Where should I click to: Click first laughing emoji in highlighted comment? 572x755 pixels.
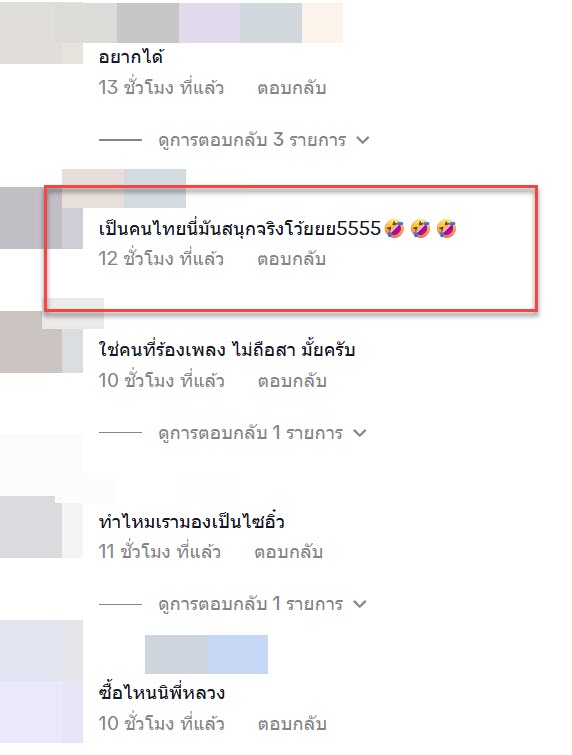(394, 228)
